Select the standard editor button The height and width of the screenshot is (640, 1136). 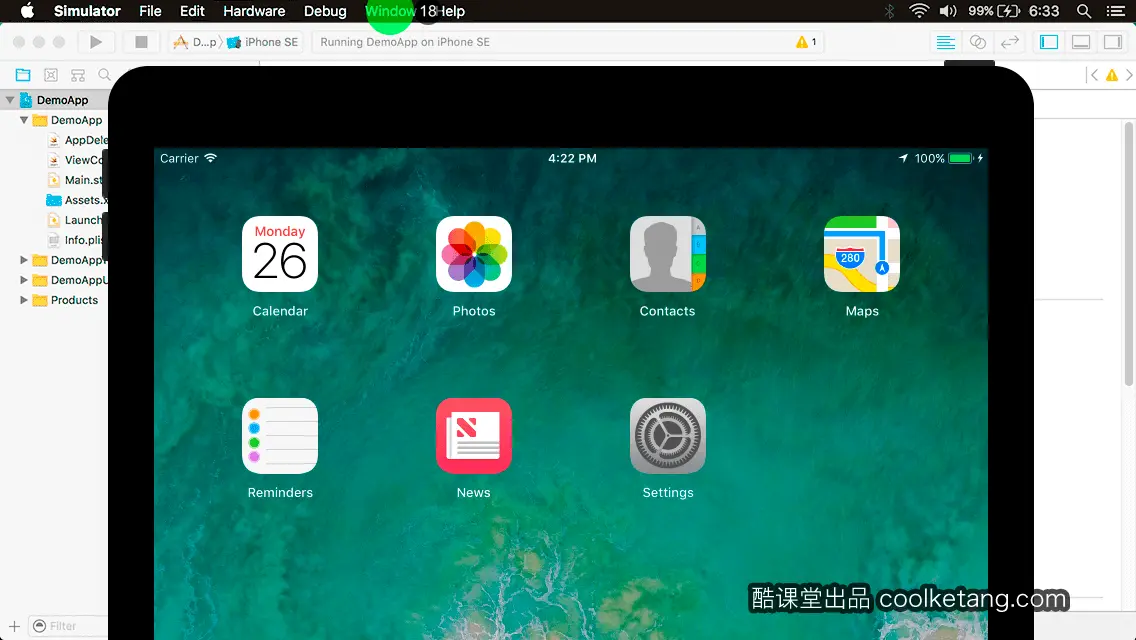click(x=945, y=42)
